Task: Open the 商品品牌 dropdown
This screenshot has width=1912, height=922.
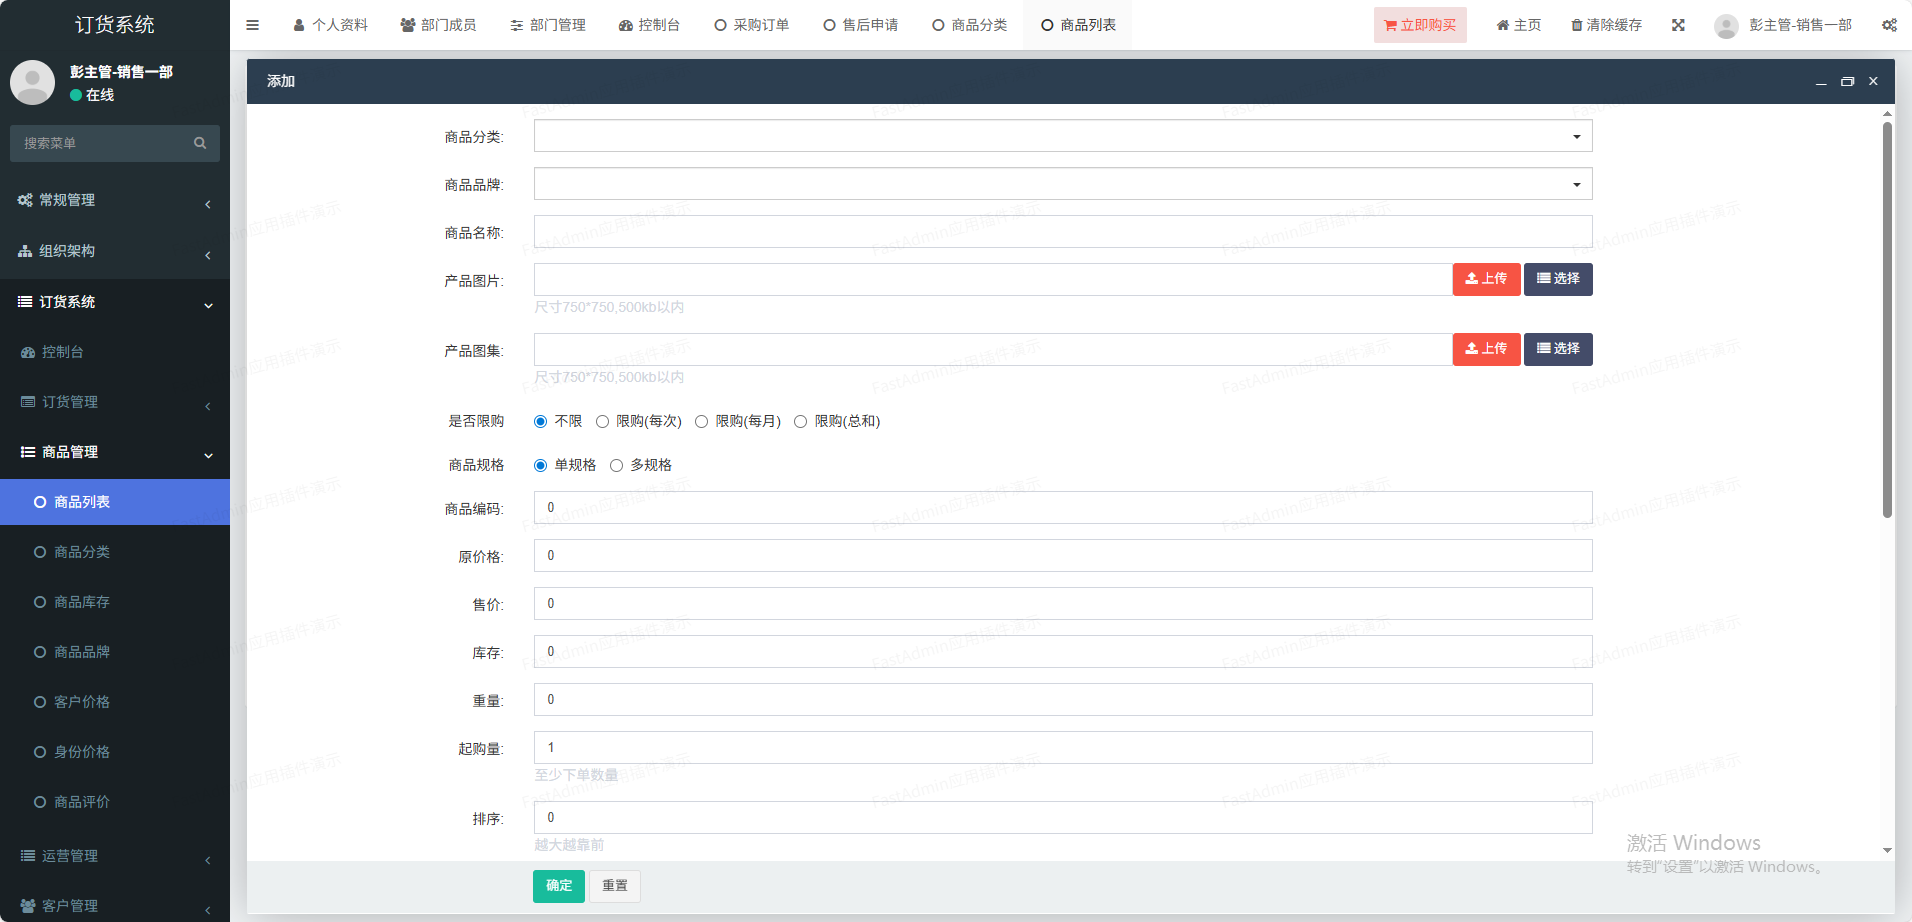Action: 1062,184
